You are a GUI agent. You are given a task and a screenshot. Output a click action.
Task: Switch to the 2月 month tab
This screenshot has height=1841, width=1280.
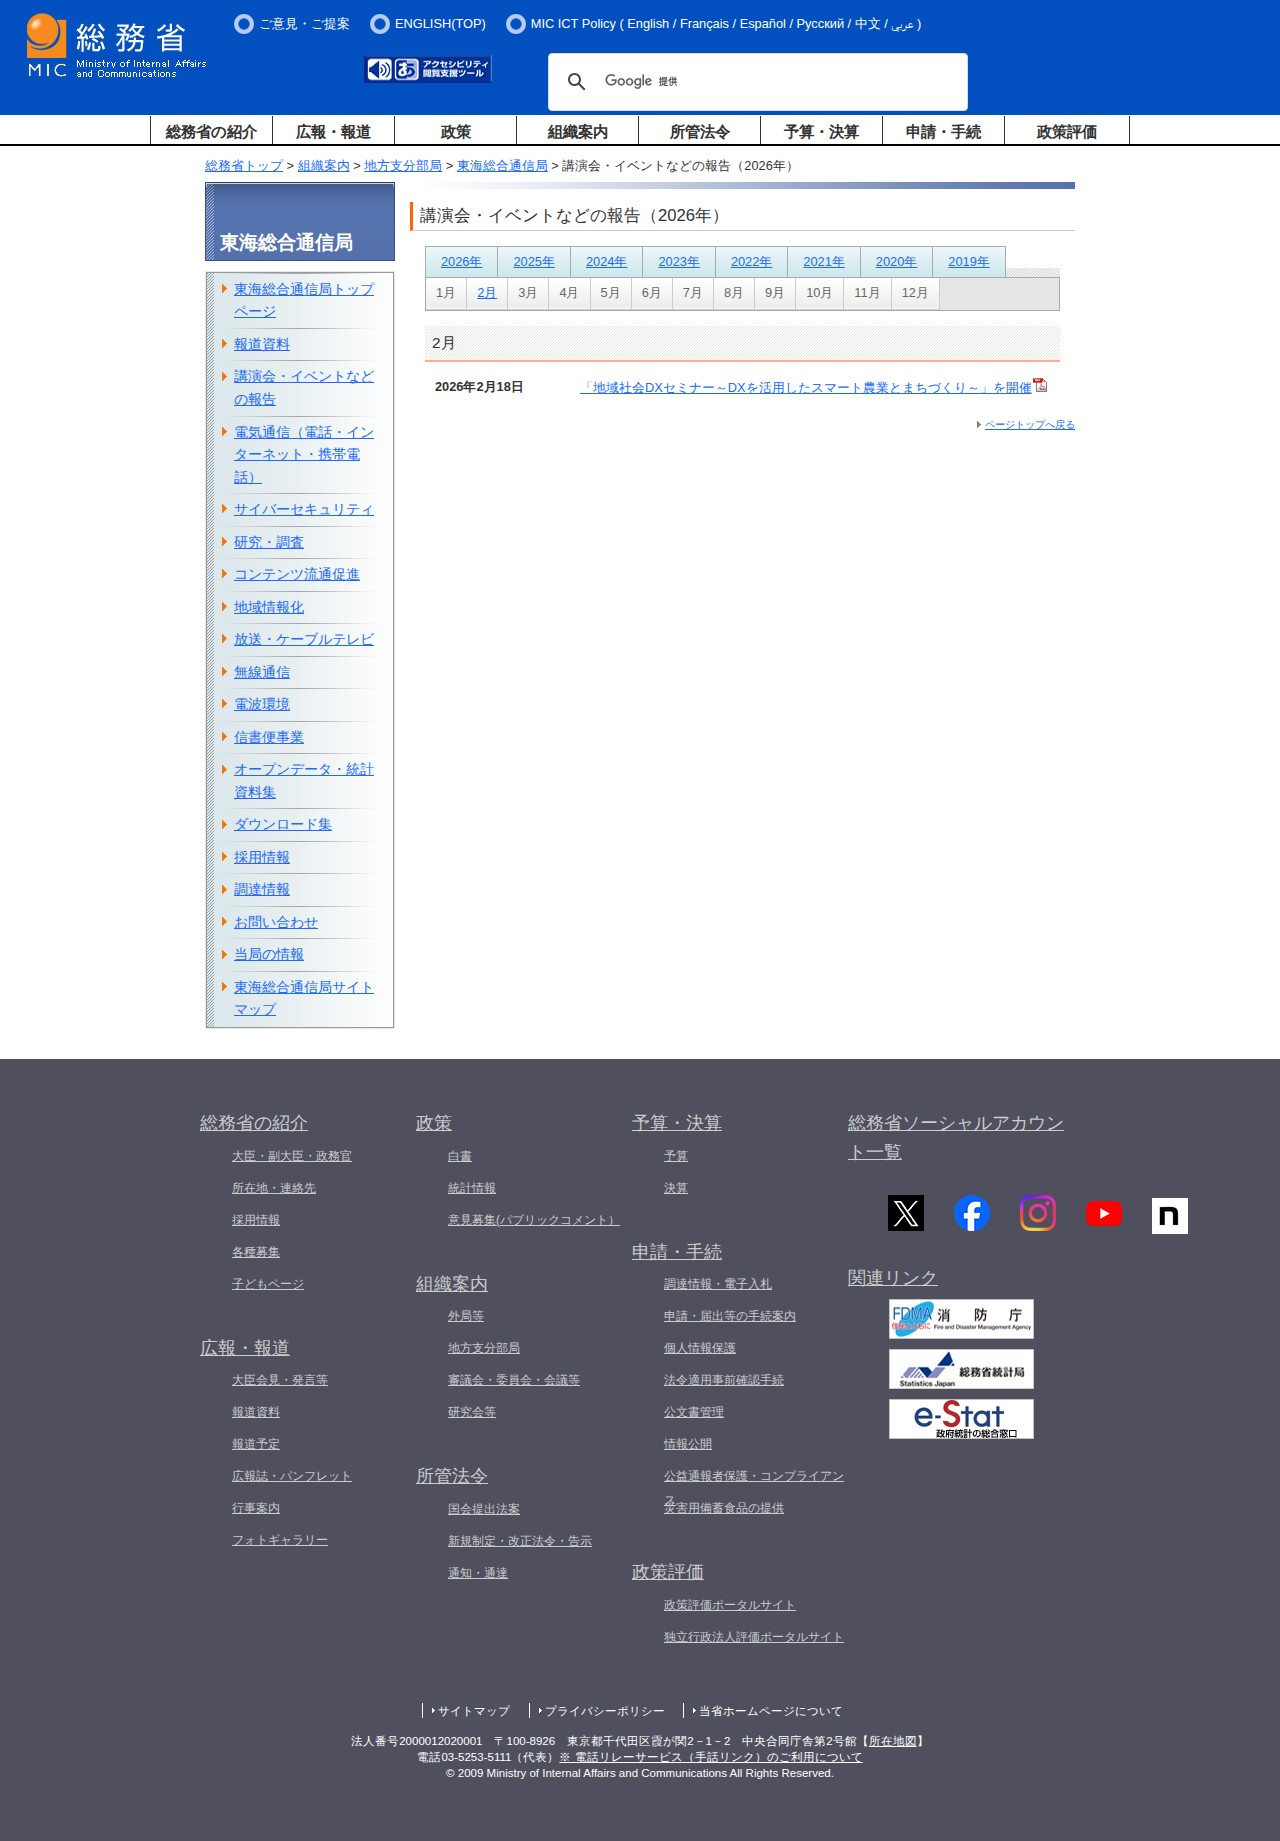(x=487, y=293)
